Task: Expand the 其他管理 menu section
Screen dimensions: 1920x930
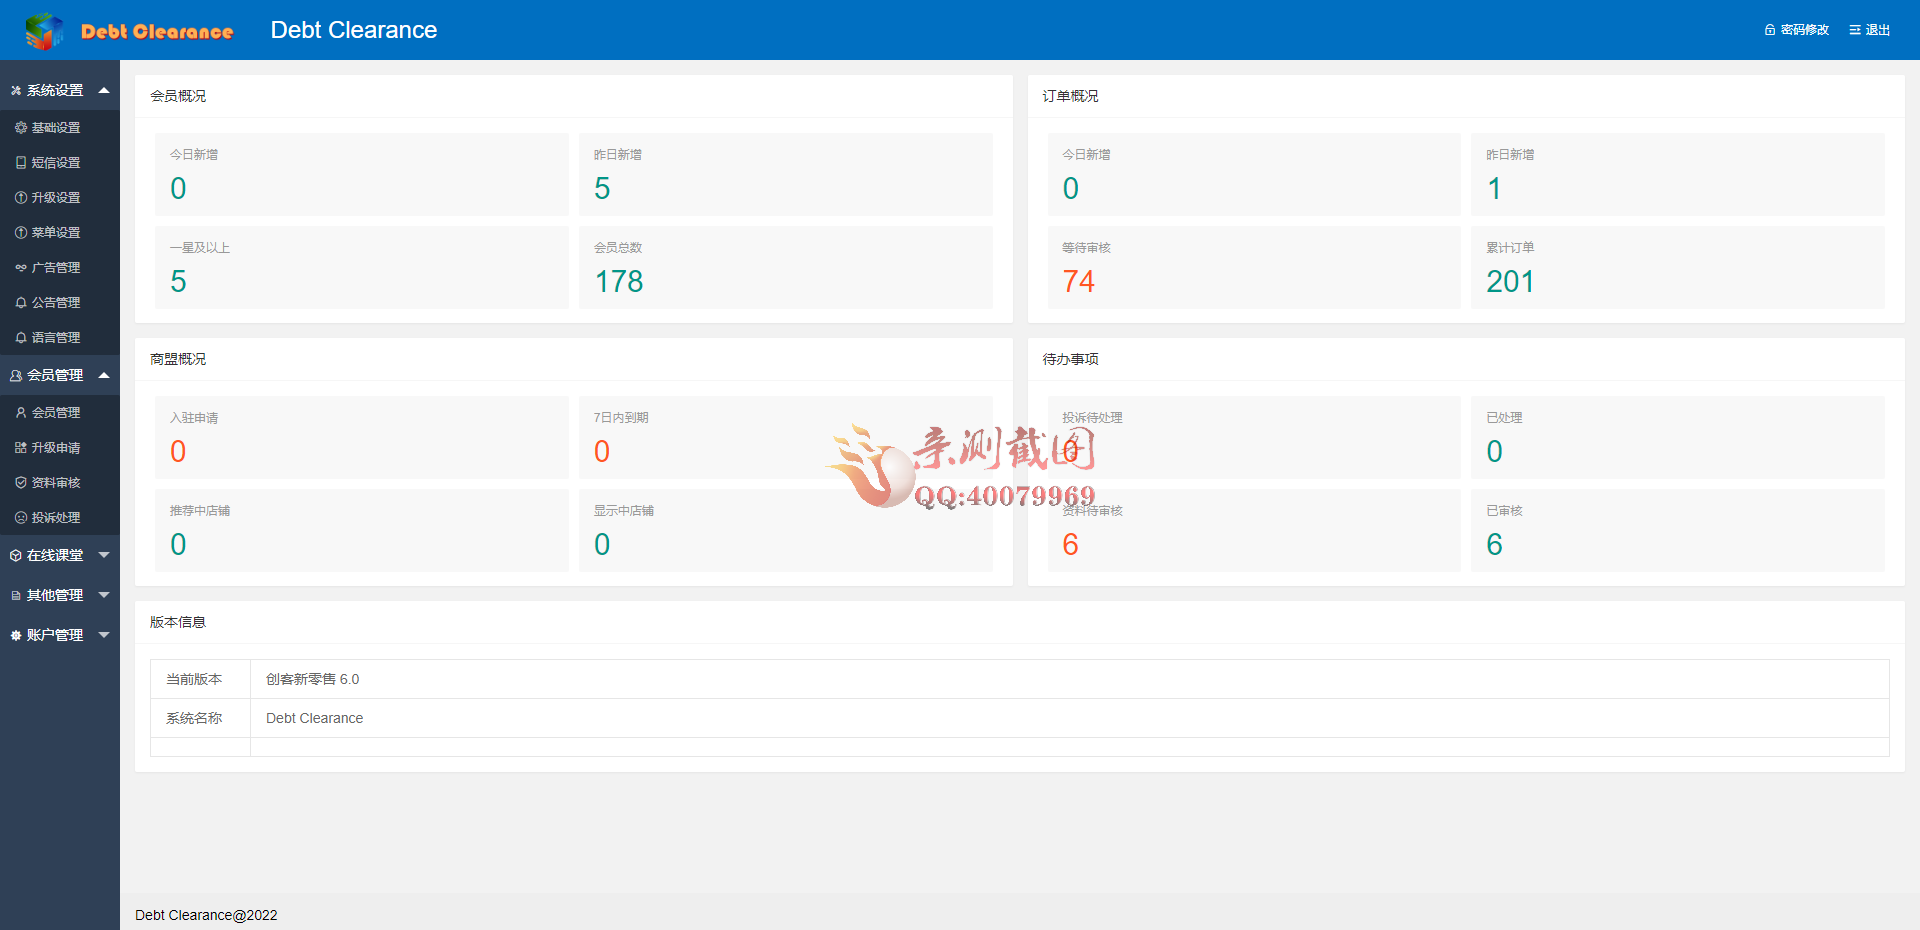Action: tap(60, 594)
